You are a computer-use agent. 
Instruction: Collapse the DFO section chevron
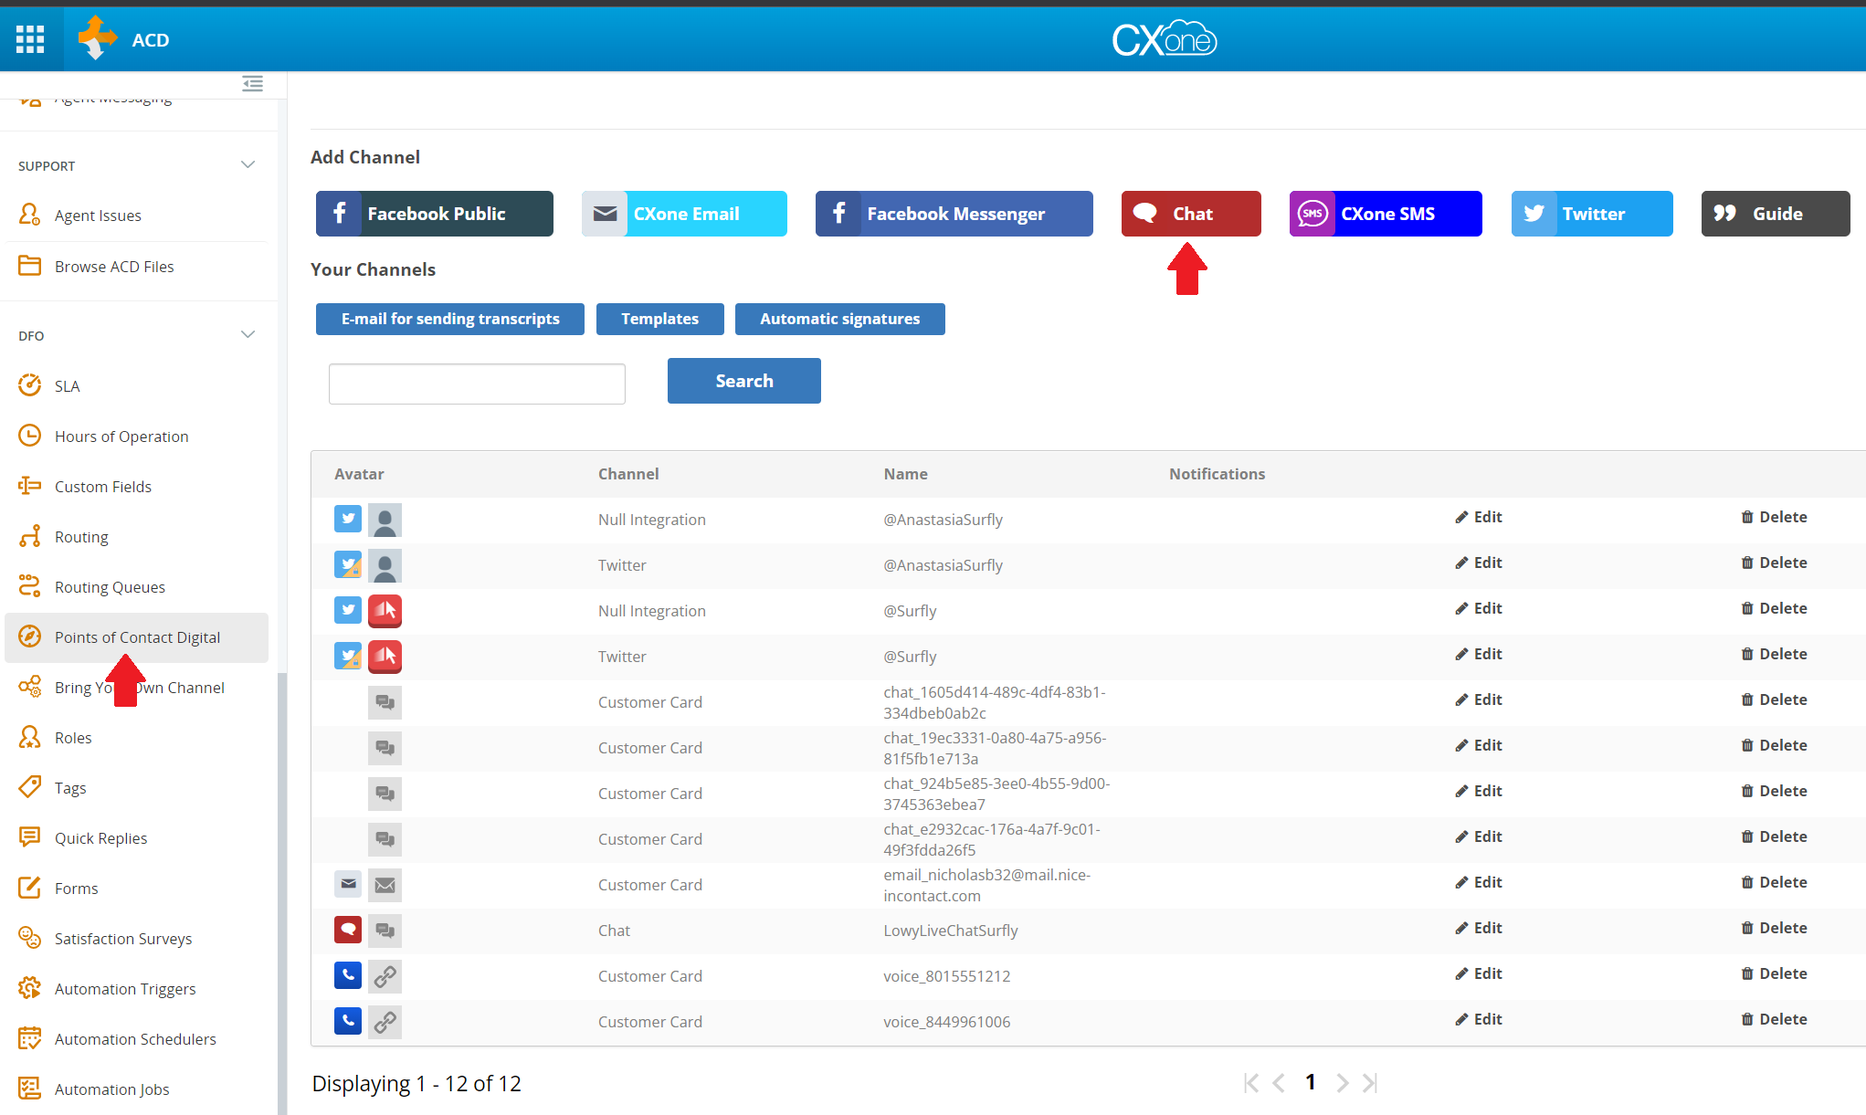click(x=248, y=335)
